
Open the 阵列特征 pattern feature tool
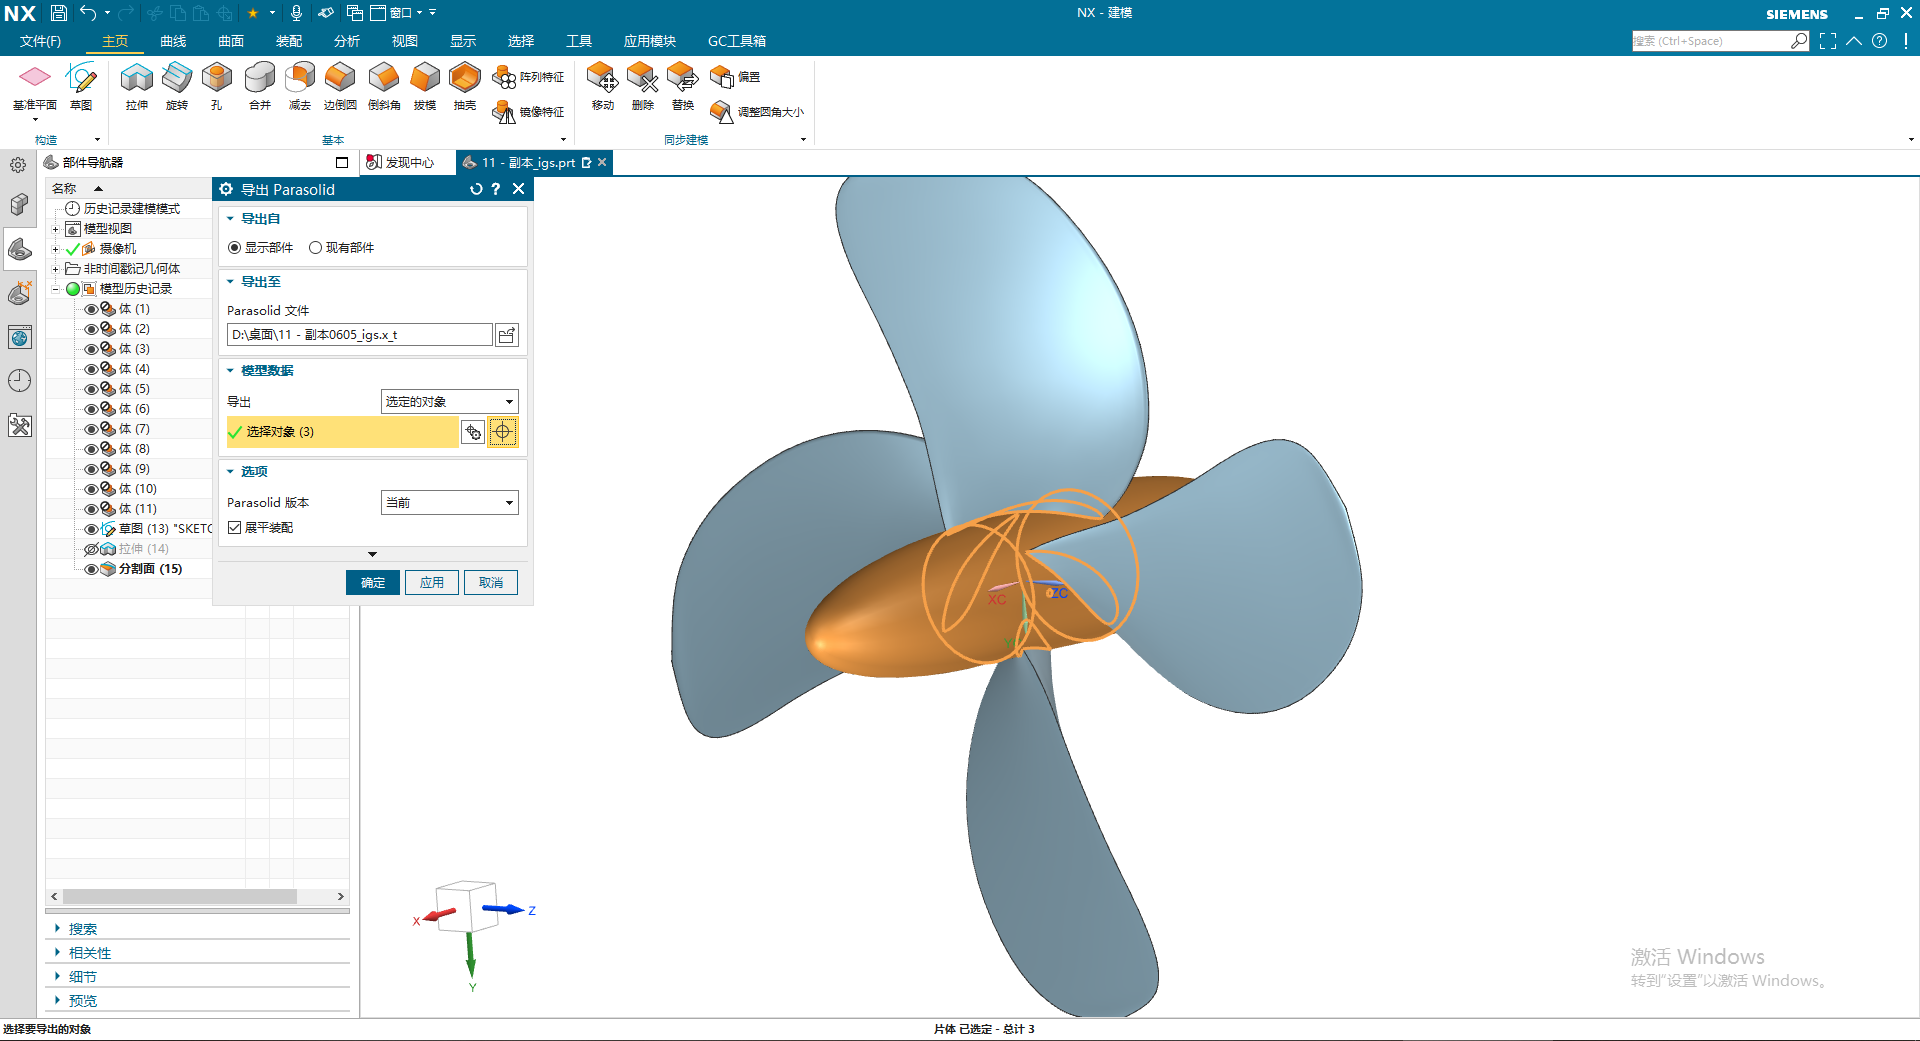(x=529, y=77)
